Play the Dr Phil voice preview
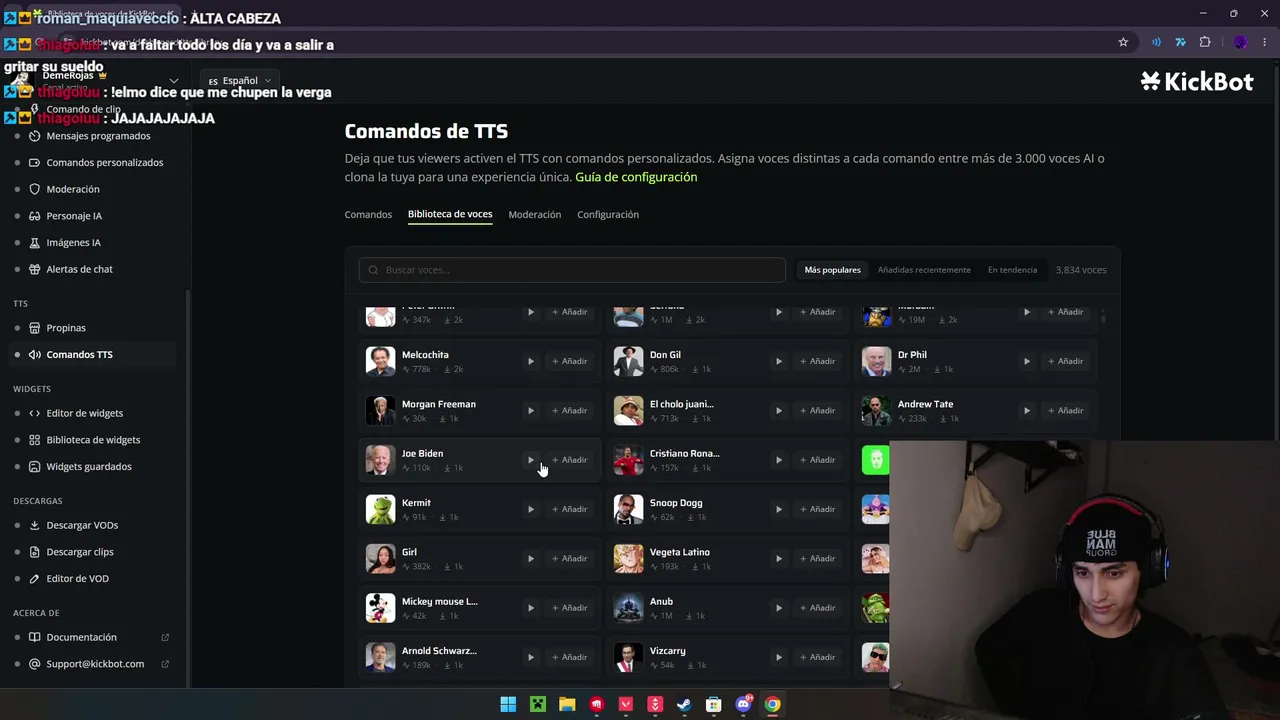This screenshot has width=1280, height=720. [x=1026, y=361]
